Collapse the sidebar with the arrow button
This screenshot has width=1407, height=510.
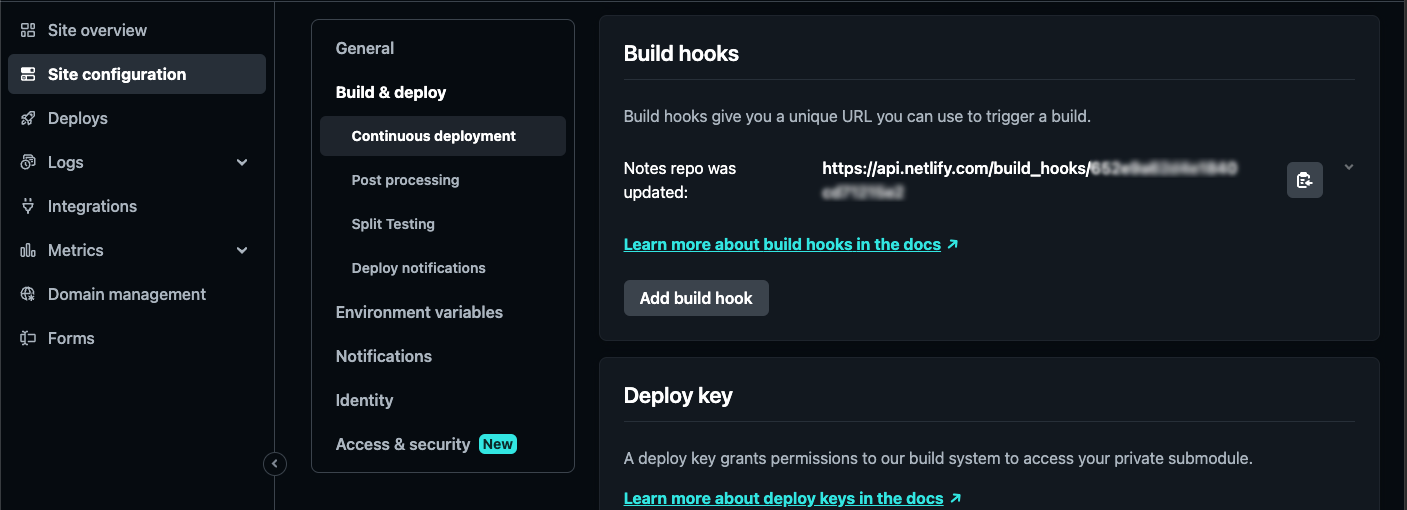pos(274,464)
